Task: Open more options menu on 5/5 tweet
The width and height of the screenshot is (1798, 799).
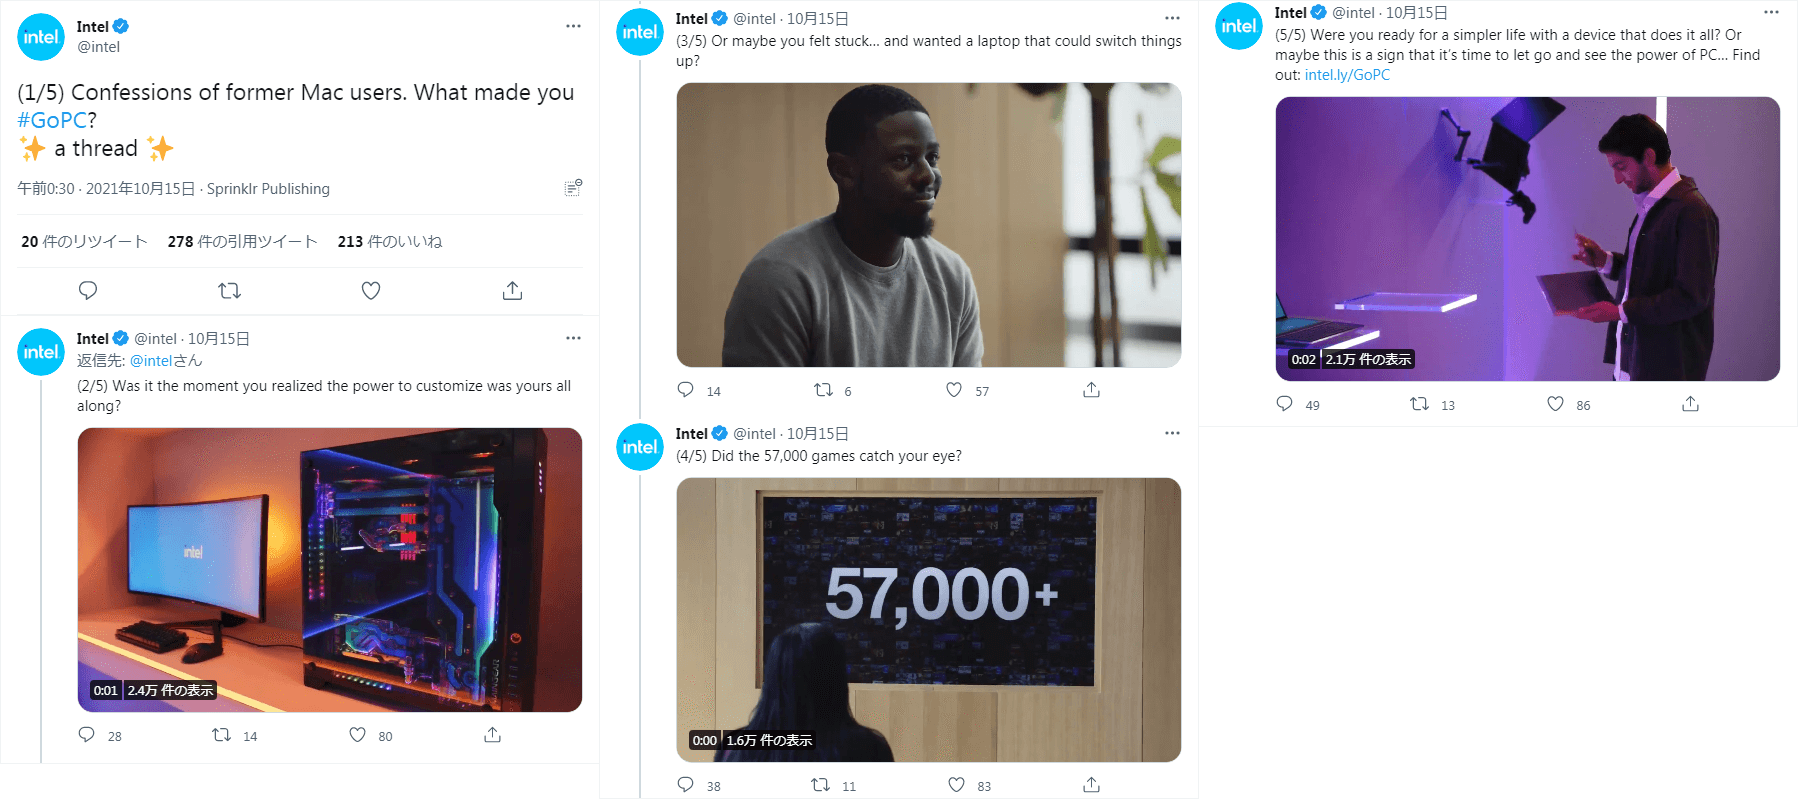Action: [1771, 13]
